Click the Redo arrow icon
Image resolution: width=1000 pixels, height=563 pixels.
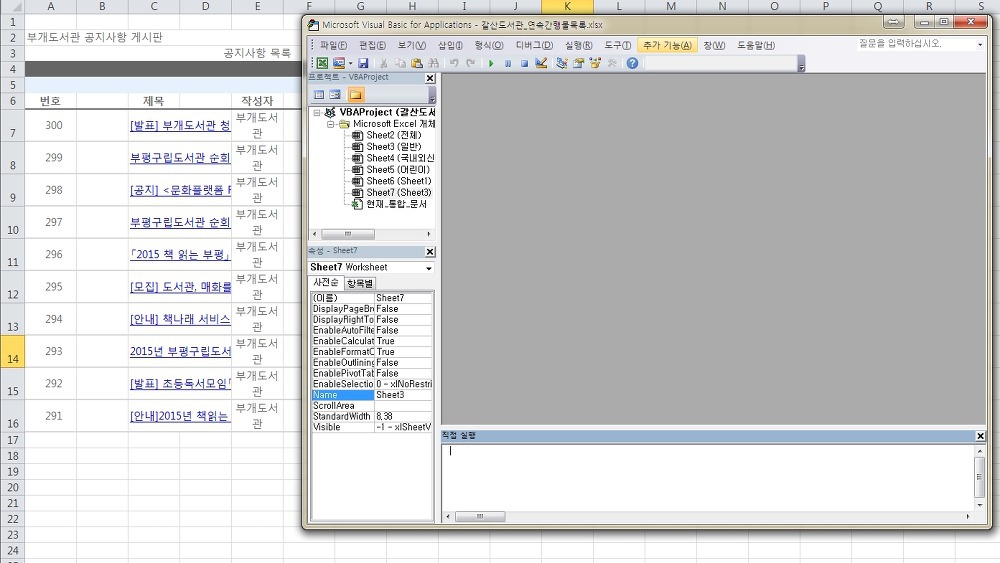471,63
